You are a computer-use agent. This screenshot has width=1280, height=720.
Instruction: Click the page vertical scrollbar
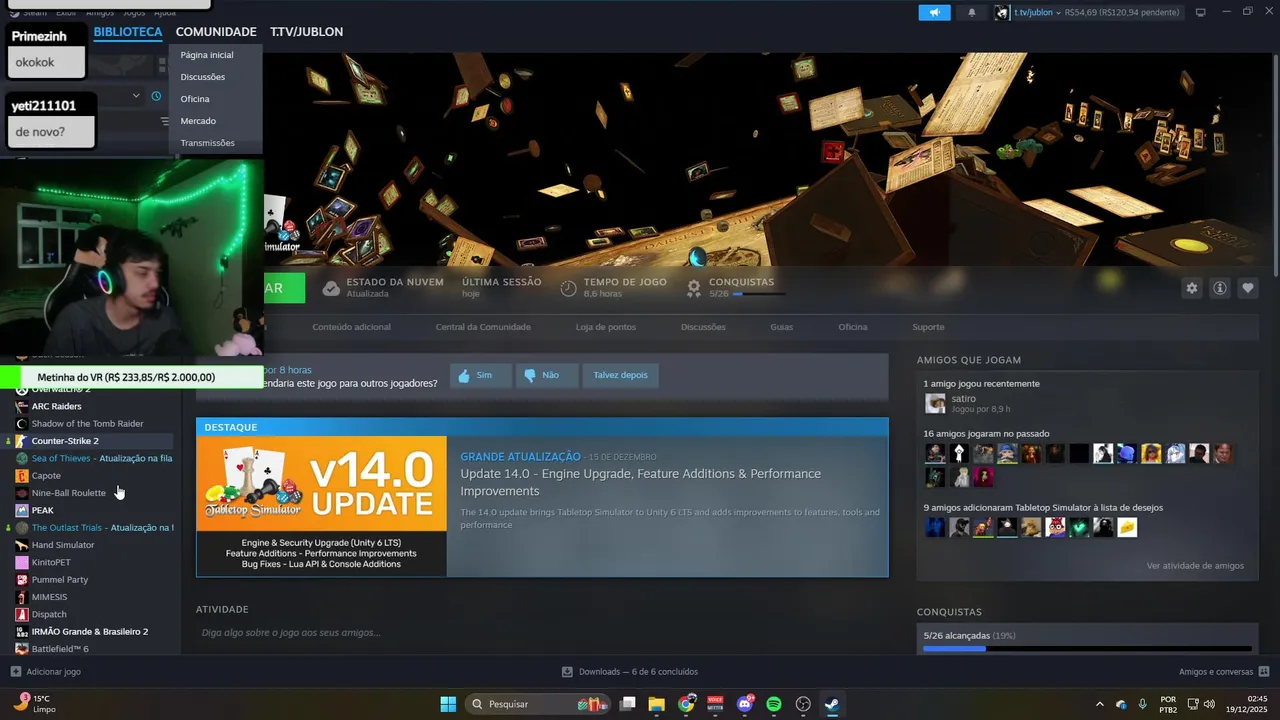coord(1275,165)
